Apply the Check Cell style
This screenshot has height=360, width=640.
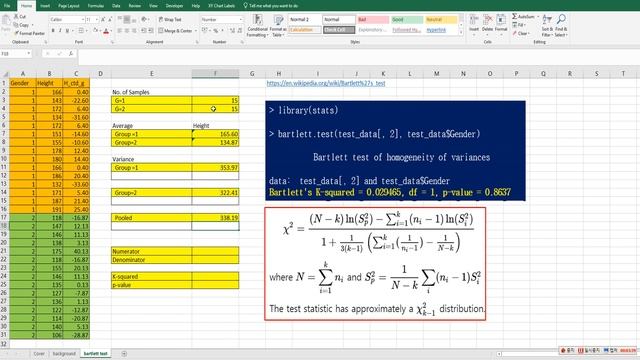click(x=339, y=30)
